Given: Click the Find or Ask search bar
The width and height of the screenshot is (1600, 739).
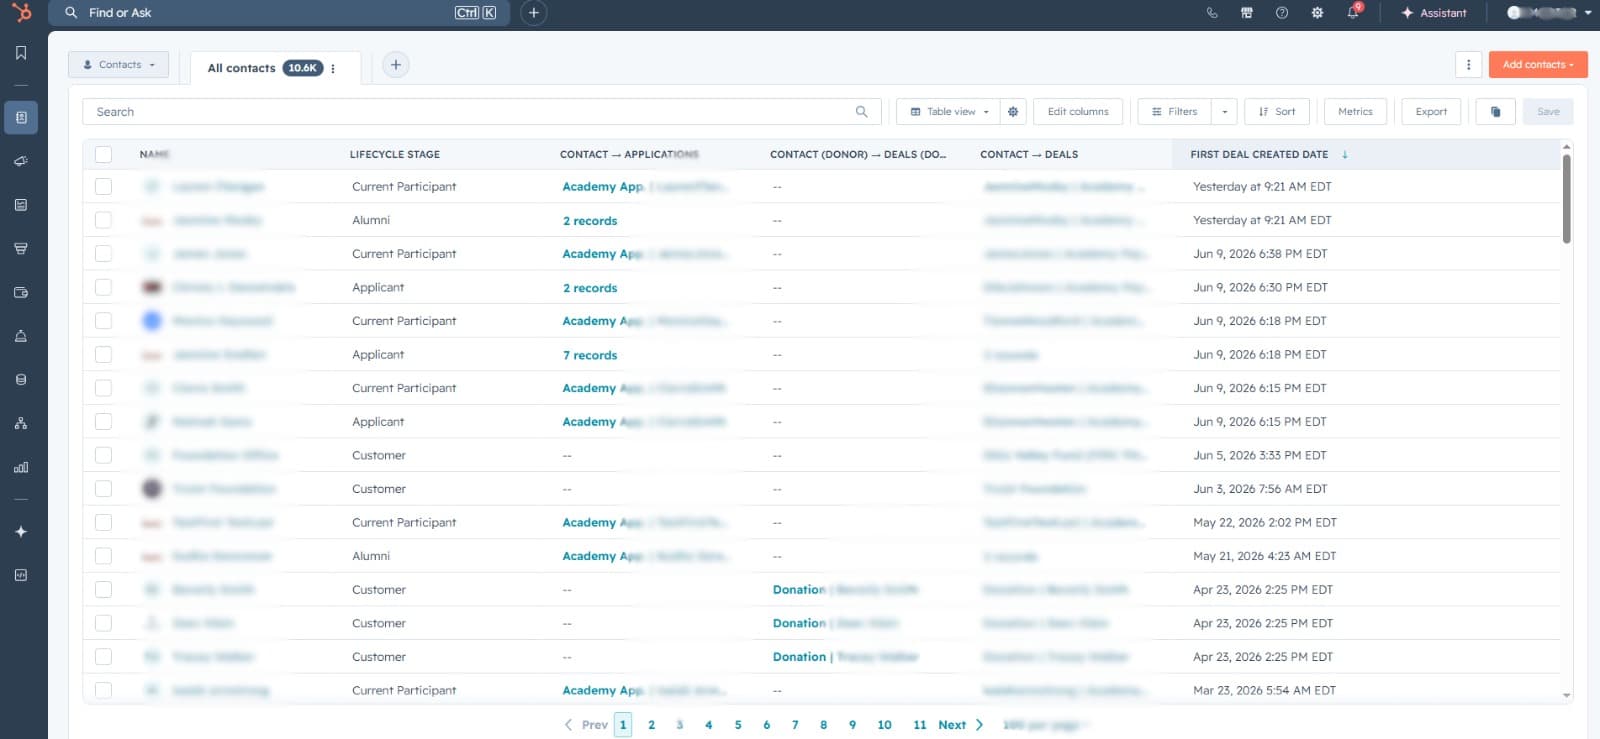Looking at the screenshot, I should point(279,13).
